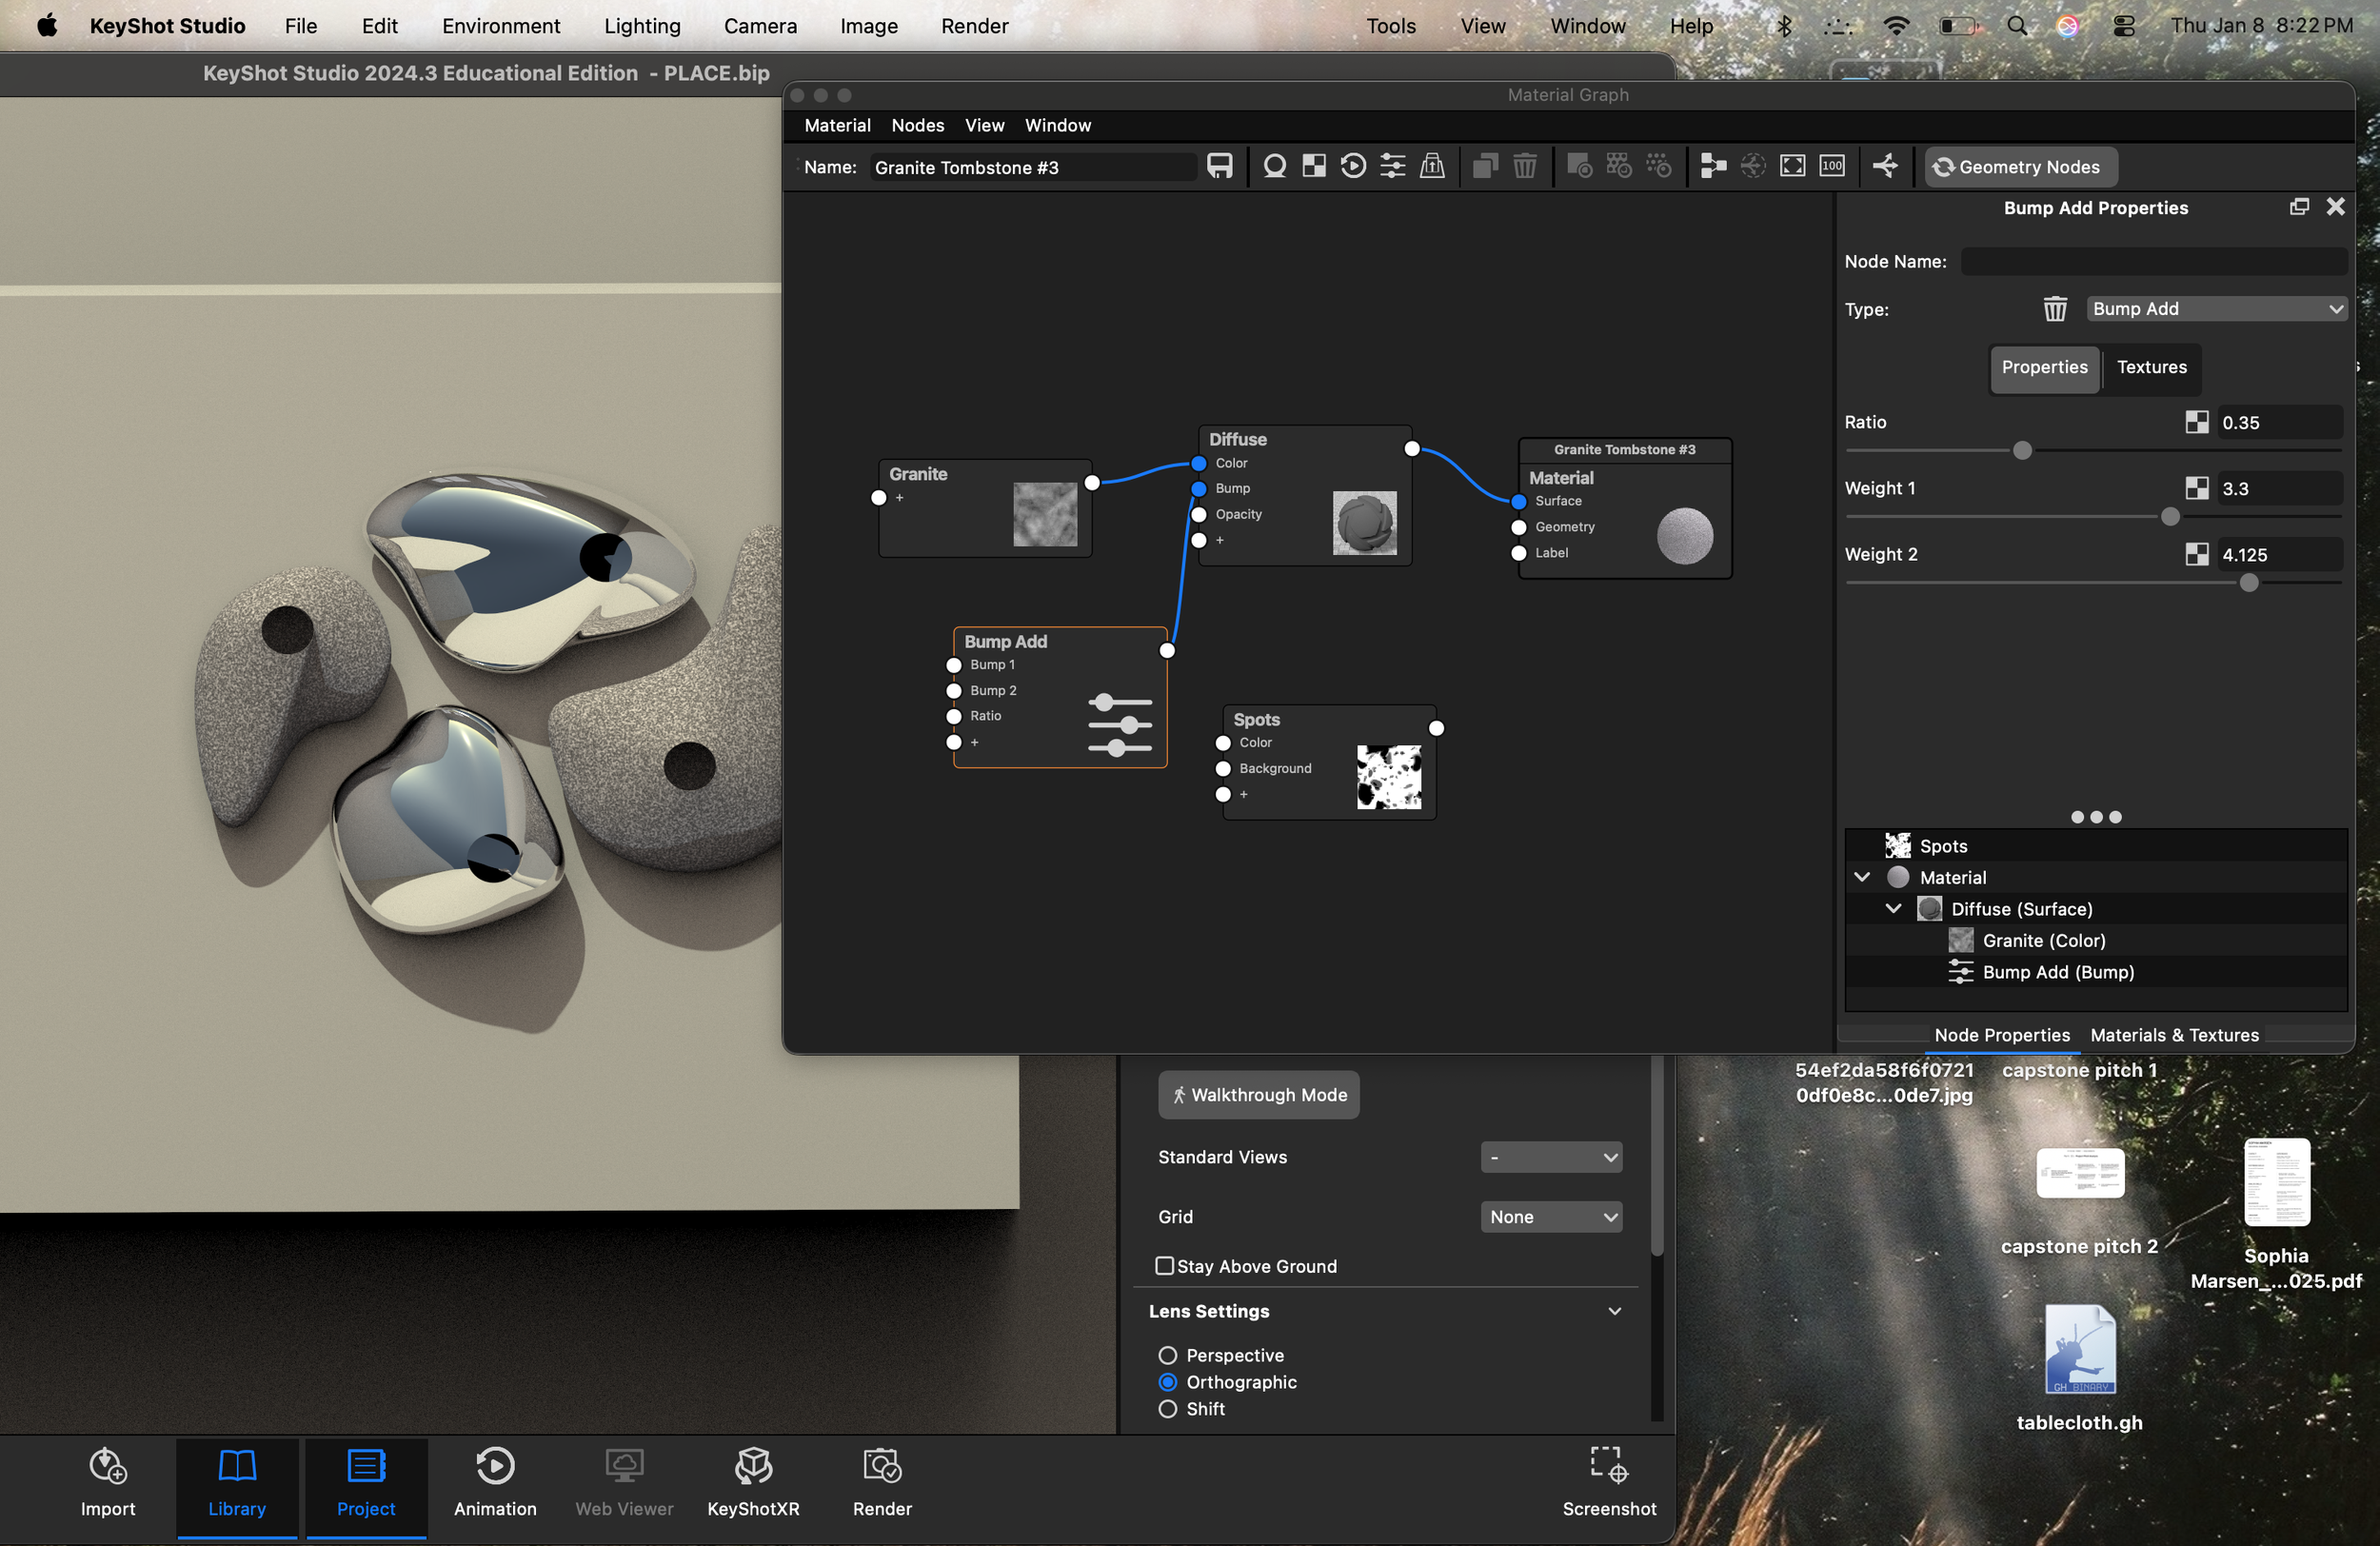Image resolution: width=2380 pixels, height=1546 pixels.
Task: Collapse the Diffuse (Surface) tree item
Action: point(1893,908)
